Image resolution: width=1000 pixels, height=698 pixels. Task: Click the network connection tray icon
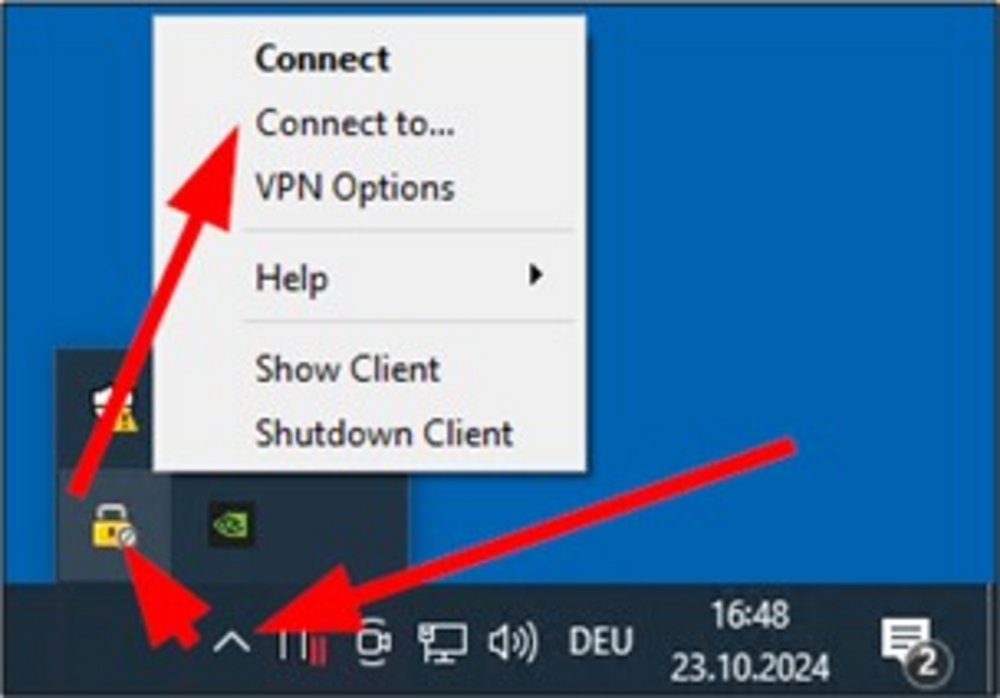443,642
